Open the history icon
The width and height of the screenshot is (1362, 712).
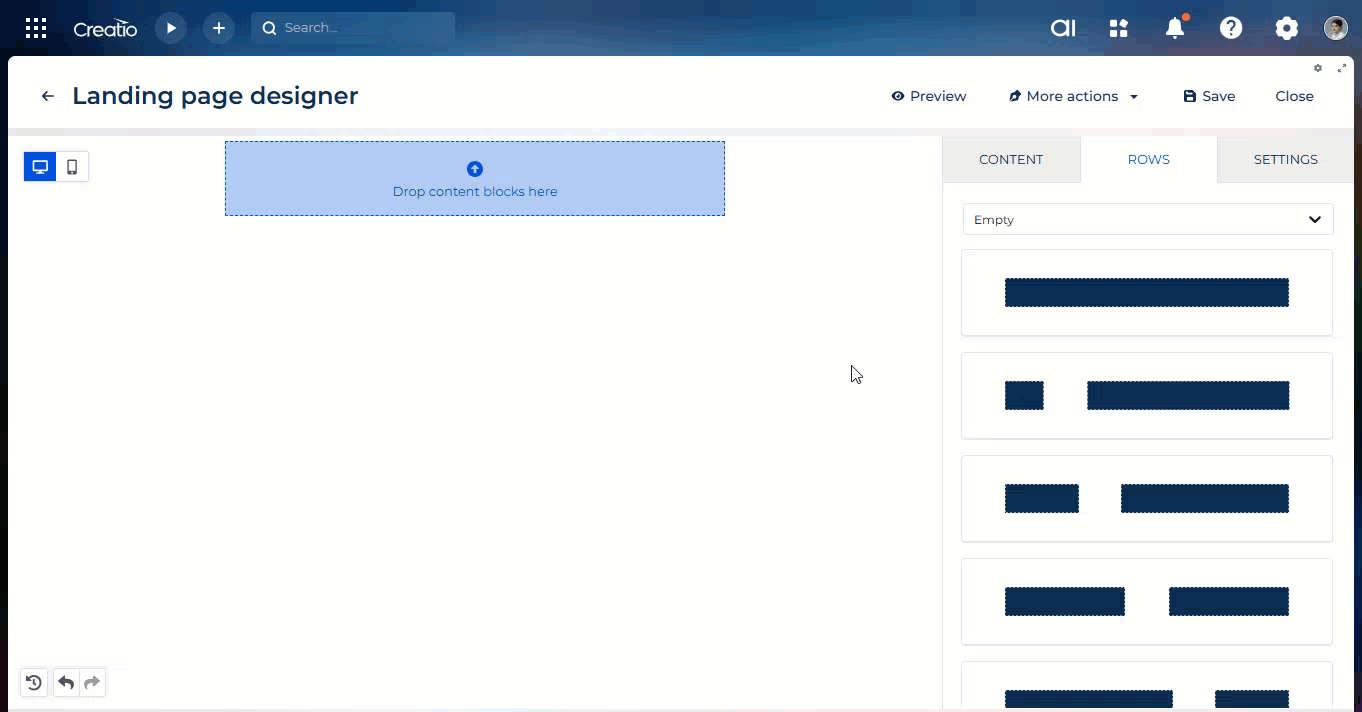pyautogui.click(x=34, y=683)
